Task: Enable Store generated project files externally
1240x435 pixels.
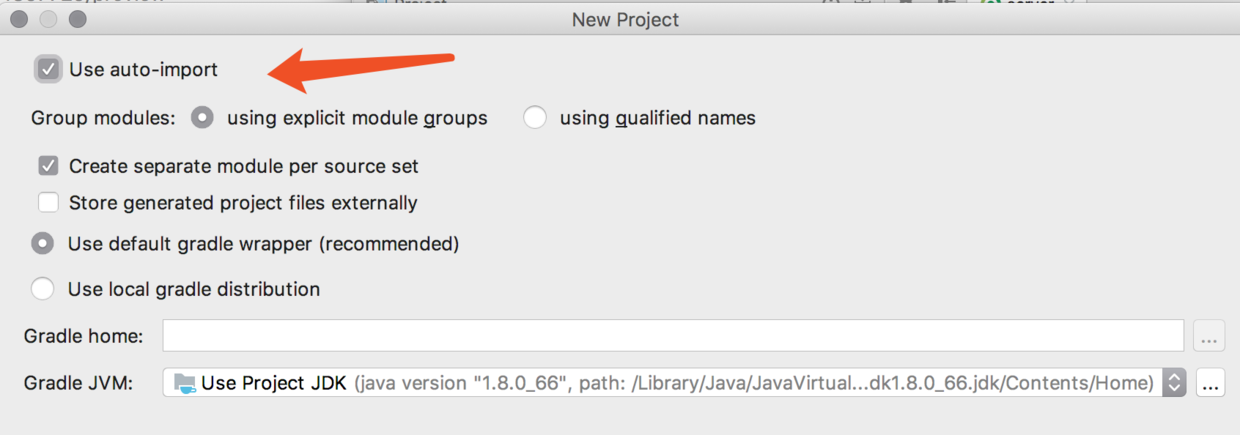Action: 48,203
